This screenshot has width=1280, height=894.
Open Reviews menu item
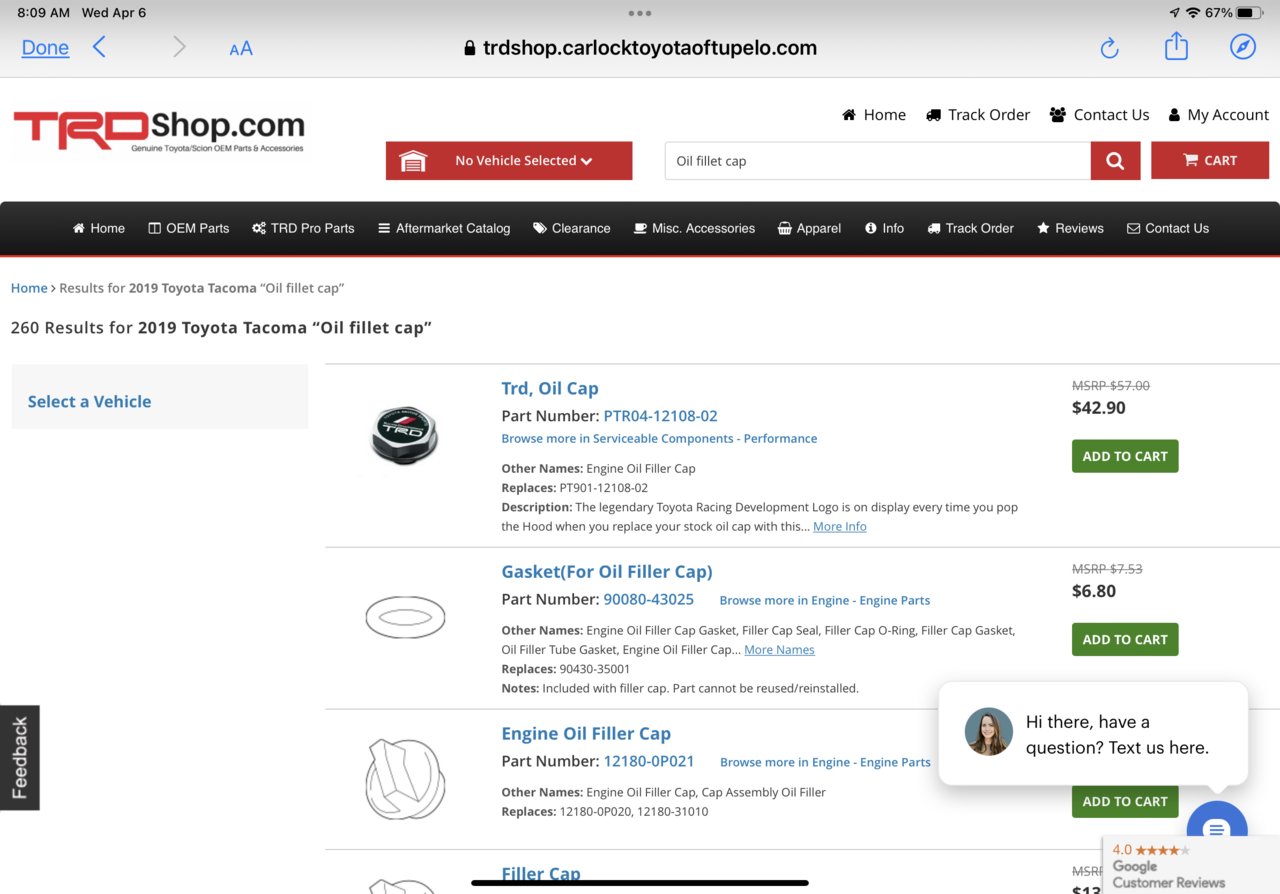pyautogui.click(x=1070, y=228)
